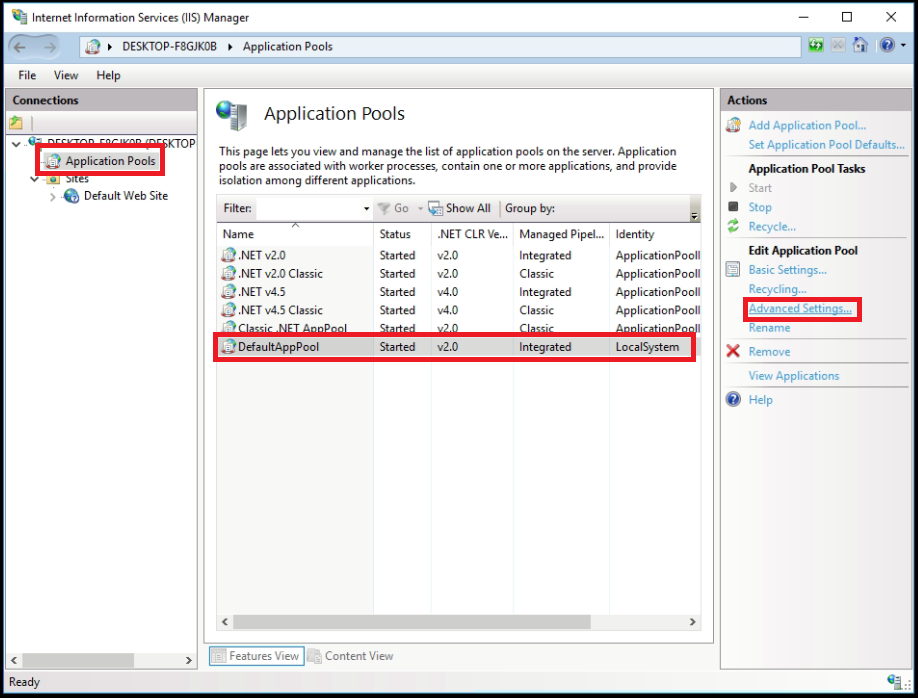Image resolution: width=918 pixels, height=698 pixels.
Task: Click Set Application Pool Defaults link
Action: point(826,145)
